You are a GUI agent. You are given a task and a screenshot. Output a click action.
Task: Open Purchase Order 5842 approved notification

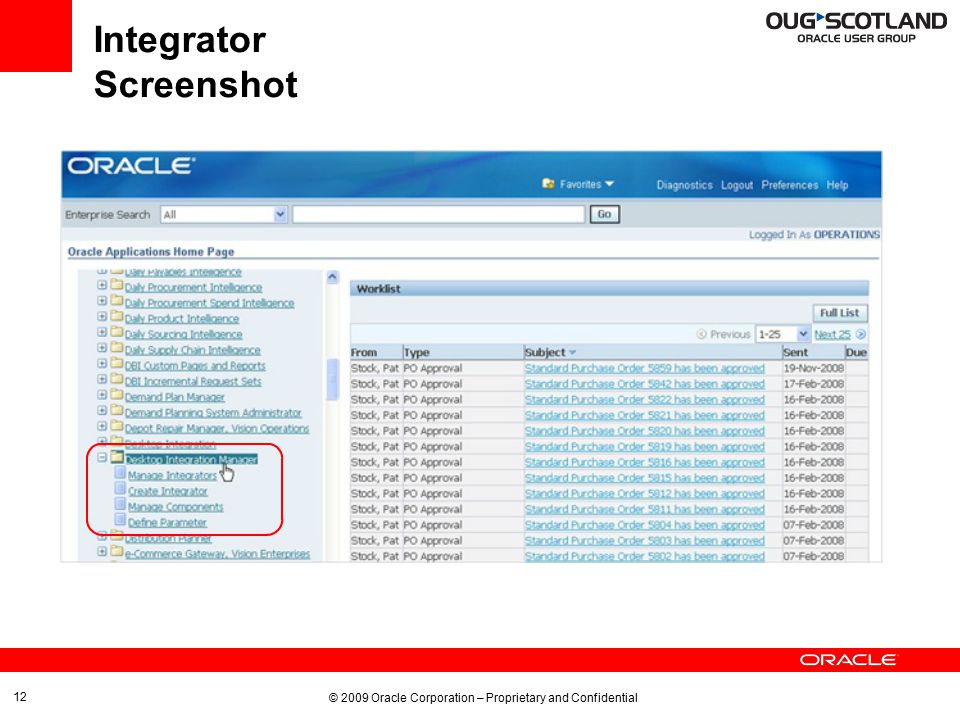click(x=645, y=384)
